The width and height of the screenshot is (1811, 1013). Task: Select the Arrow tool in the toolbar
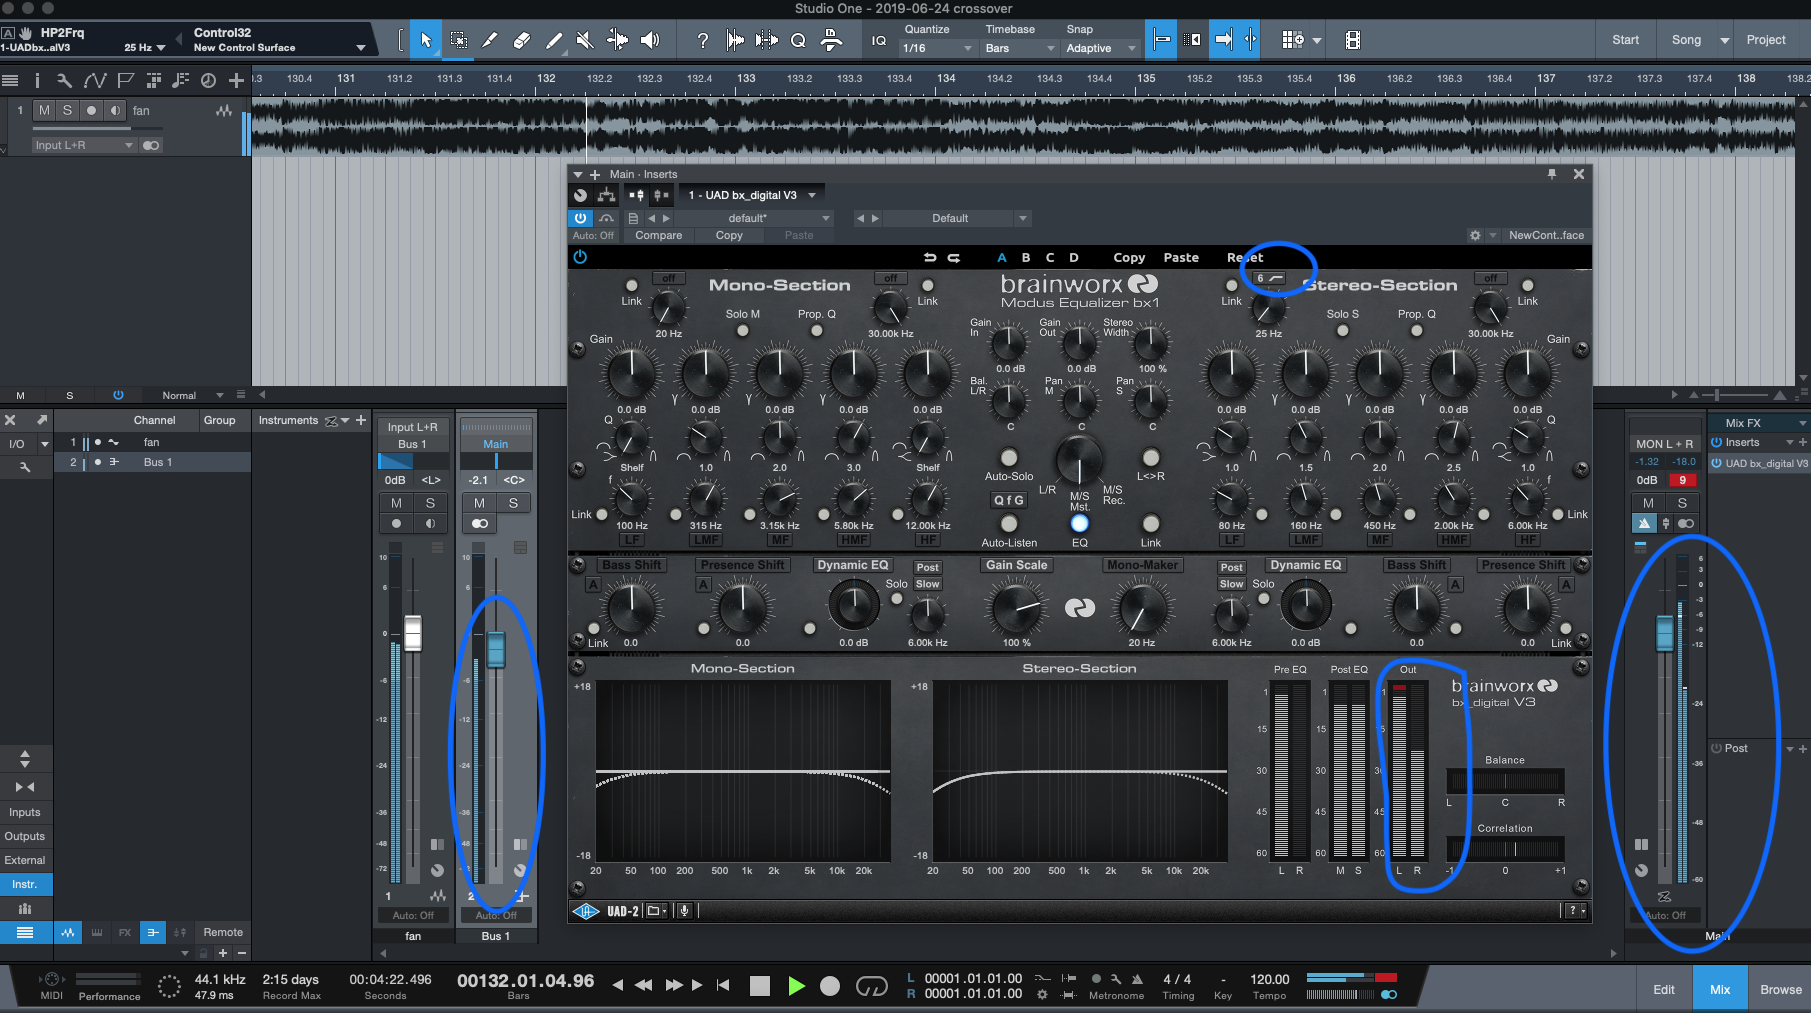pyautogui.click(x=426, y=40)
